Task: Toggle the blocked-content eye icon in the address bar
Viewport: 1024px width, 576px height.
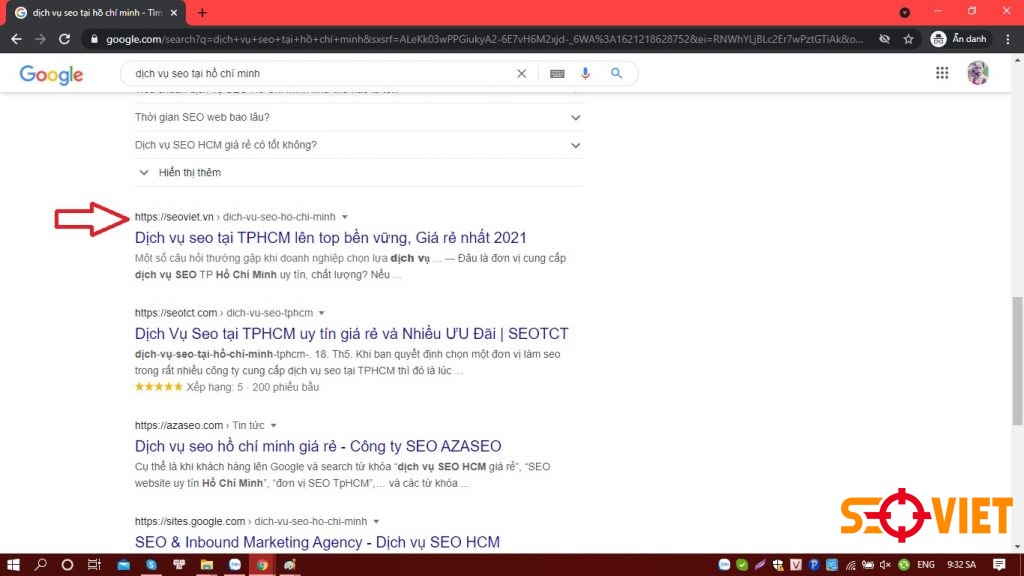Action: tap(883, 38)
